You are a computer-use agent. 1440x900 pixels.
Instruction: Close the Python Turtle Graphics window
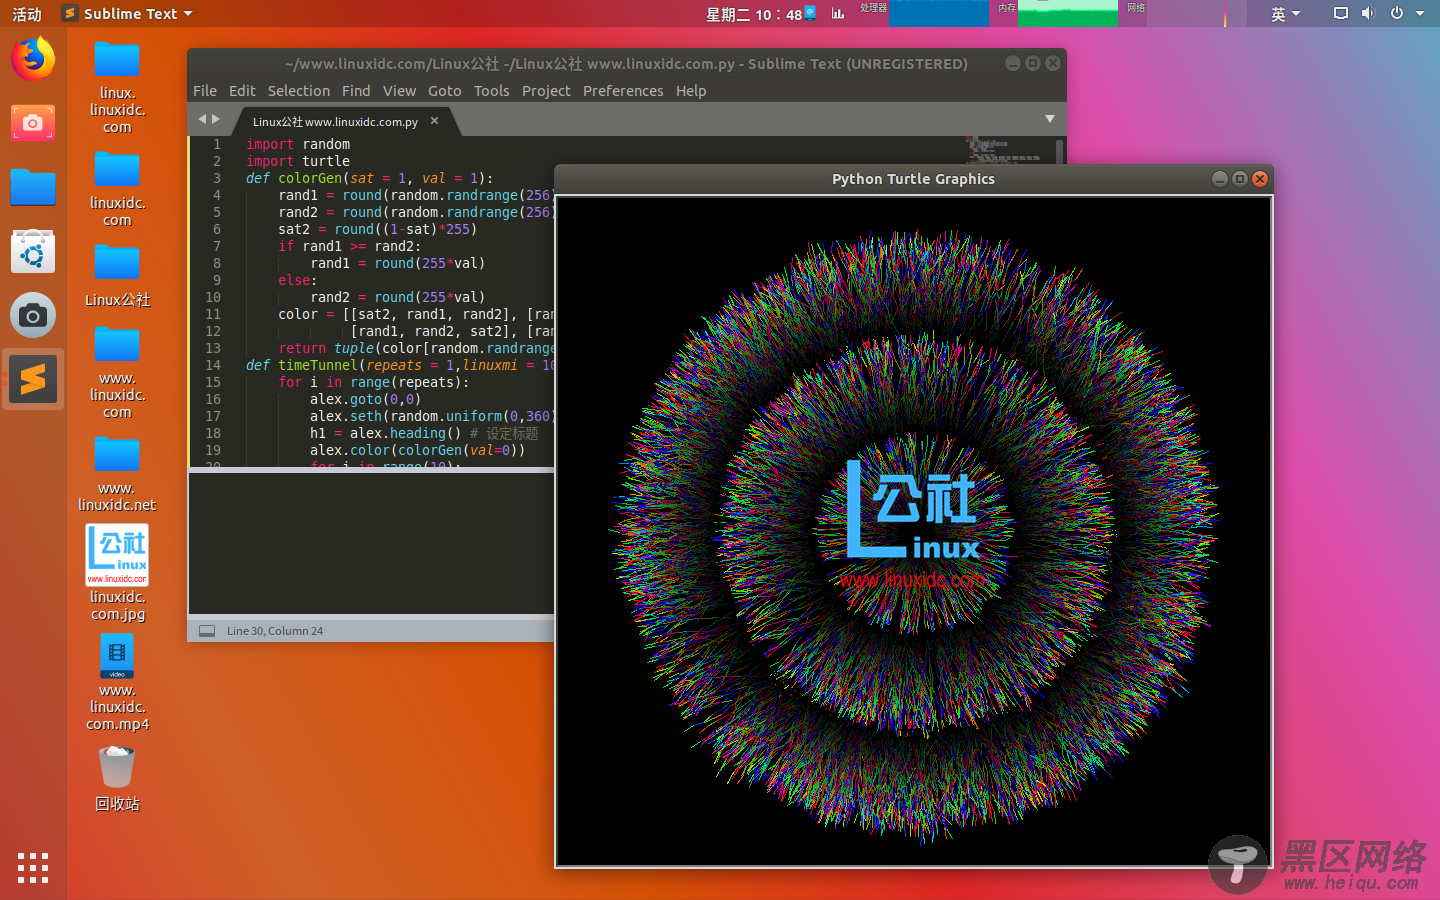[1260, 179]
